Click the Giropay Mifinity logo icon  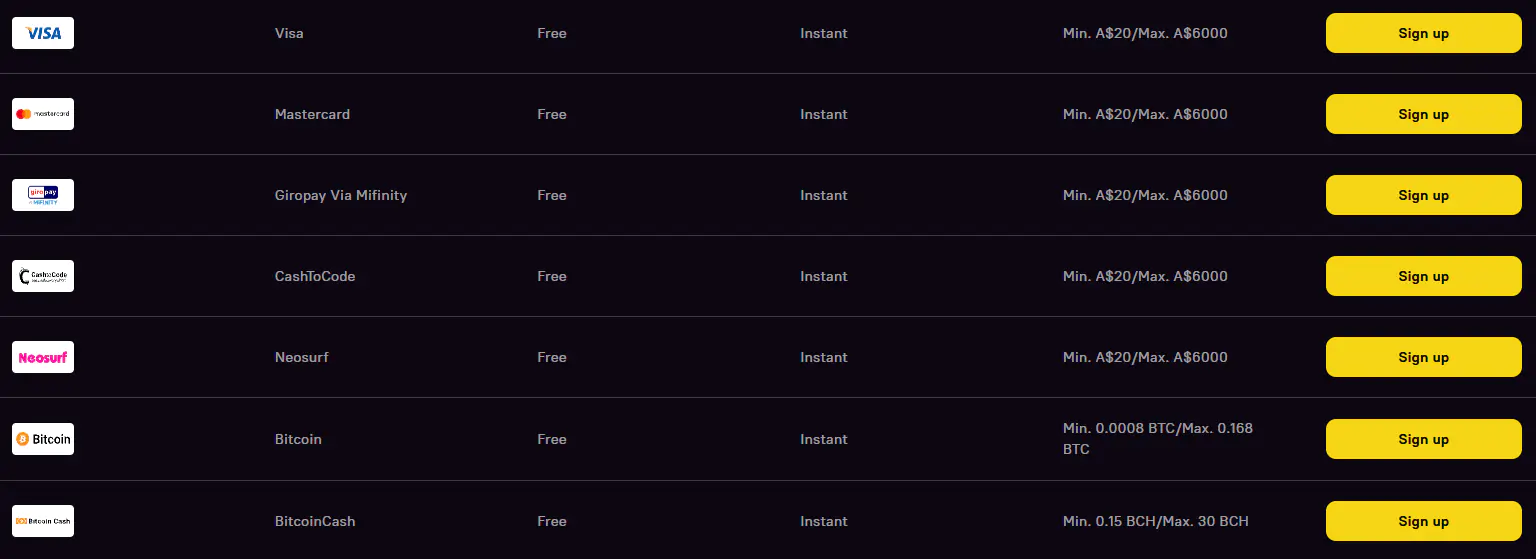(43, 195)
